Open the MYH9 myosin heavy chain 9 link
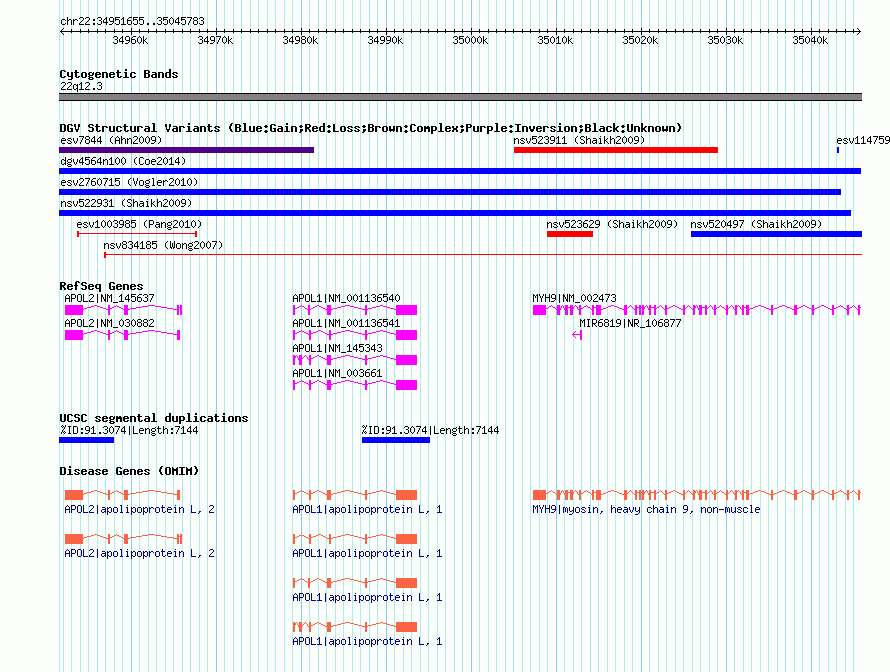Screen dimensions: 890x672 pyautogui.click(x=646, y=509)
